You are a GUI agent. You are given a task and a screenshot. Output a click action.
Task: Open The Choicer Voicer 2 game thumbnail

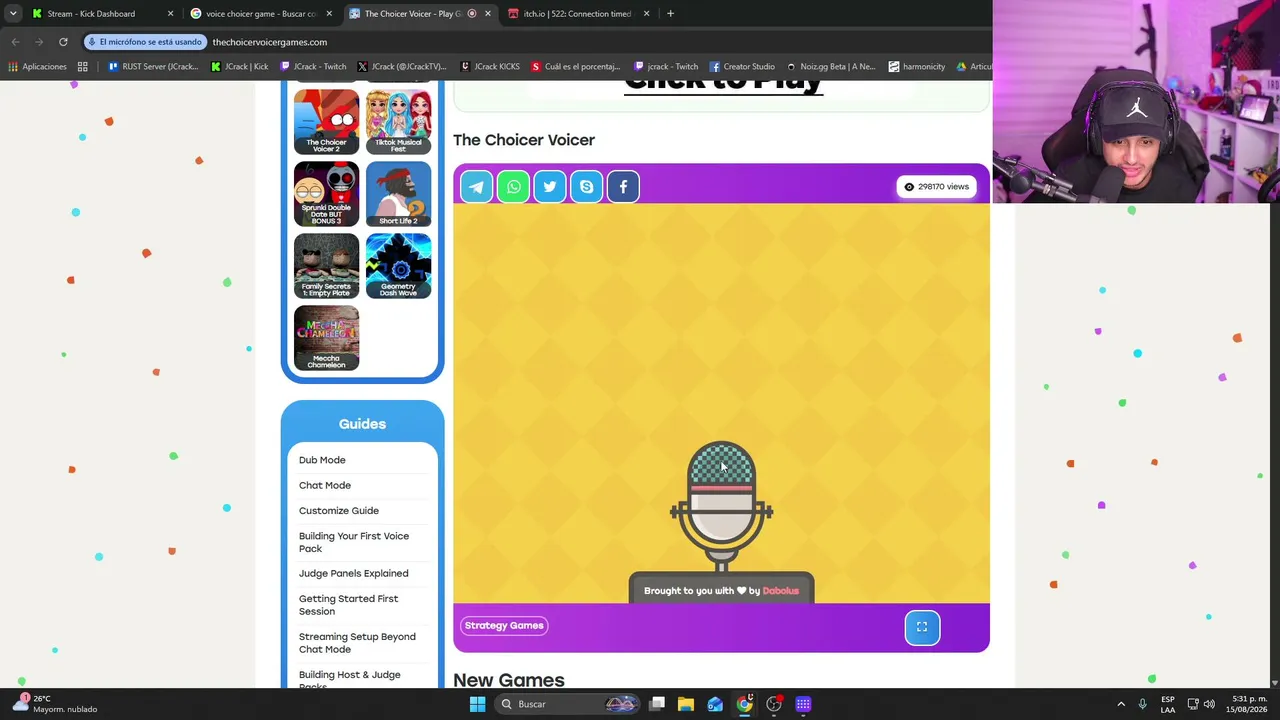point(326,122)
